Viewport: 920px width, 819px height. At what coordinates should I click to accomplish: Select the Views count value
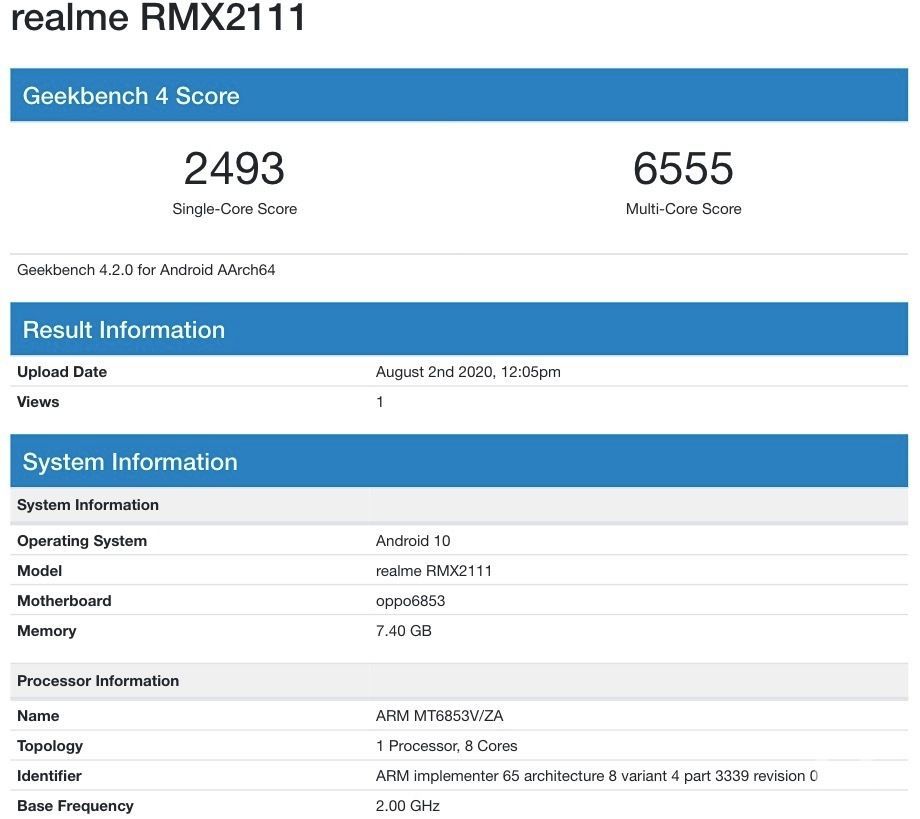tap(379, 401)
